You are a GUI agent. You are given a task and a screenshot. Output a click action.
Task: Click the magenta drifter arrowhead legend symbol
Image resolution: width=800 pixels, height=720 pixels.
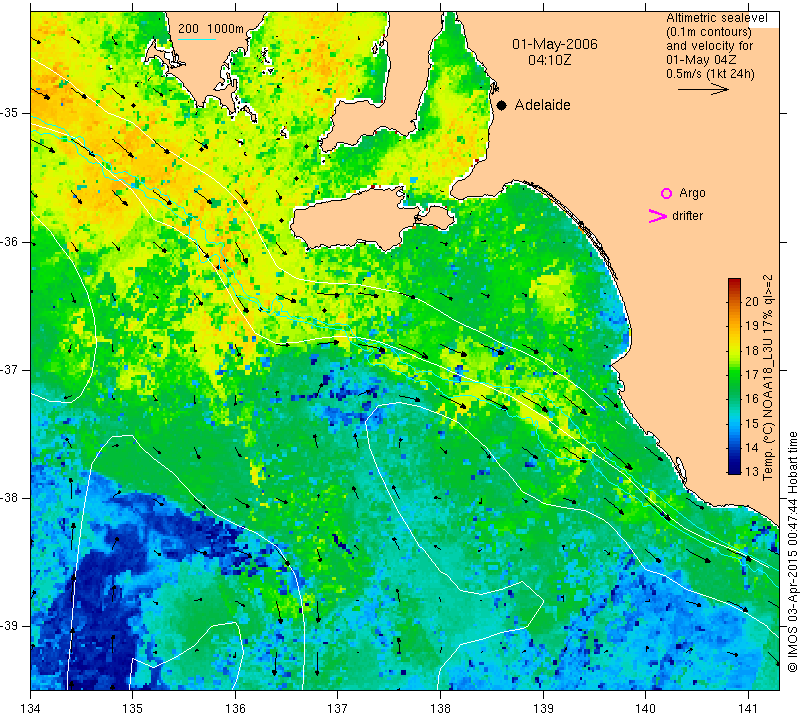tap(658, 216)
